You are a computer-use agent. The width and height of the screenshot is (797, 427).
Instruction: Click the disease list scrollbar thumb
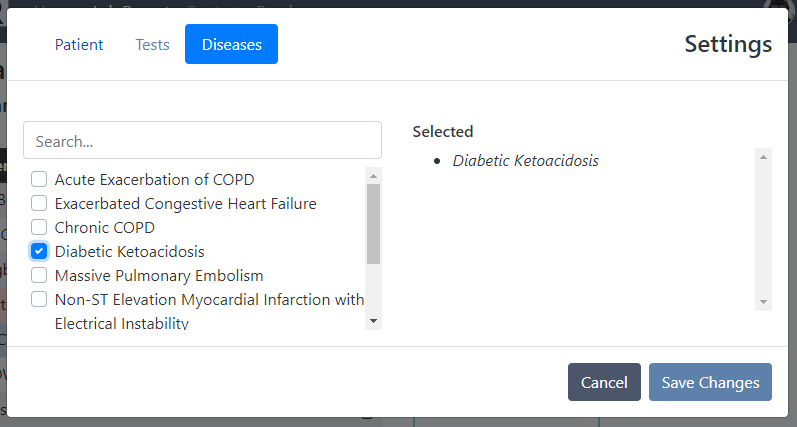click(x=374, y=223)
